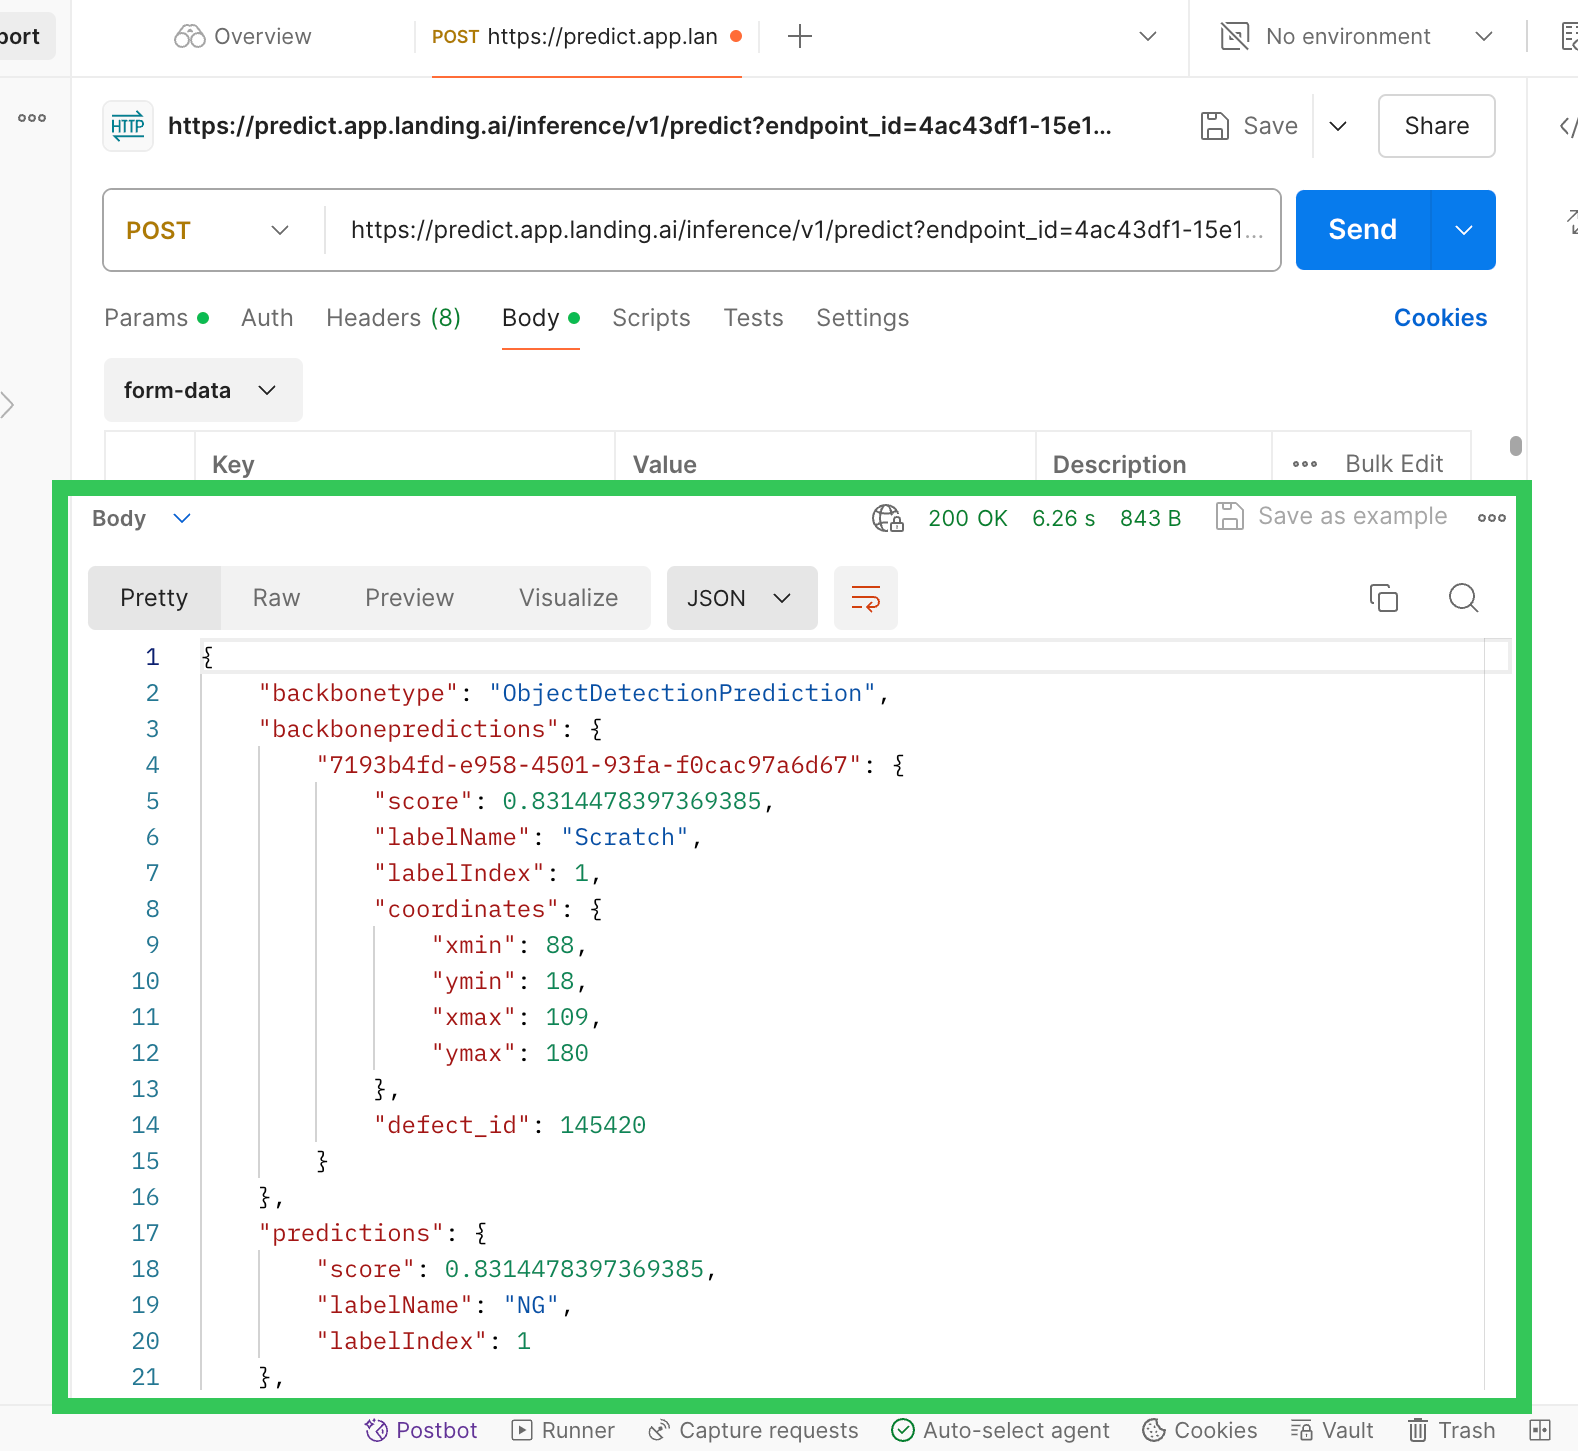
Task: Save the request with the Save button
Action: 1249,126
